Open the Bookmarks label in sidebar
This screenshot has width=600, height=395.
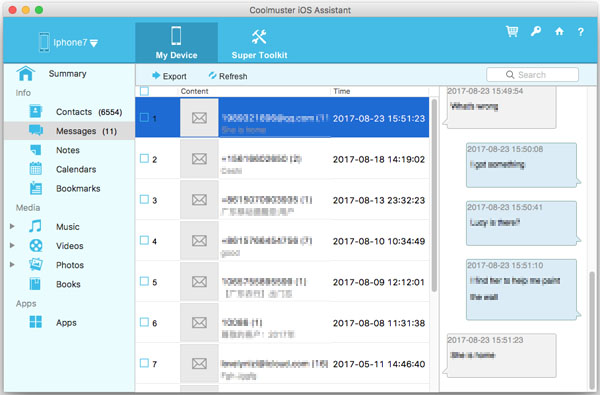point(78,188)
